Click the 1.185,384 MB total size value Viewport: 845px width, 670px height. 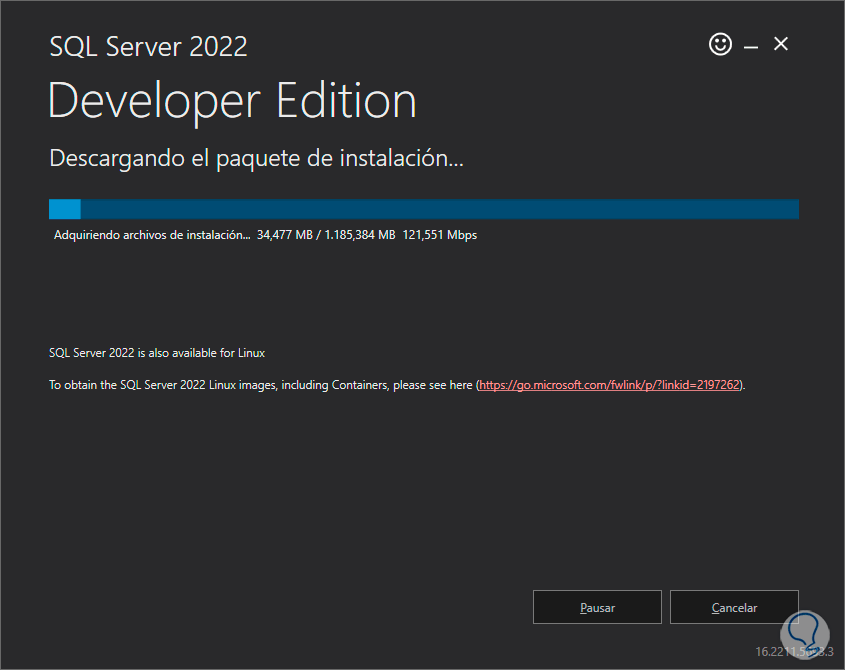(x=362, y=236)
